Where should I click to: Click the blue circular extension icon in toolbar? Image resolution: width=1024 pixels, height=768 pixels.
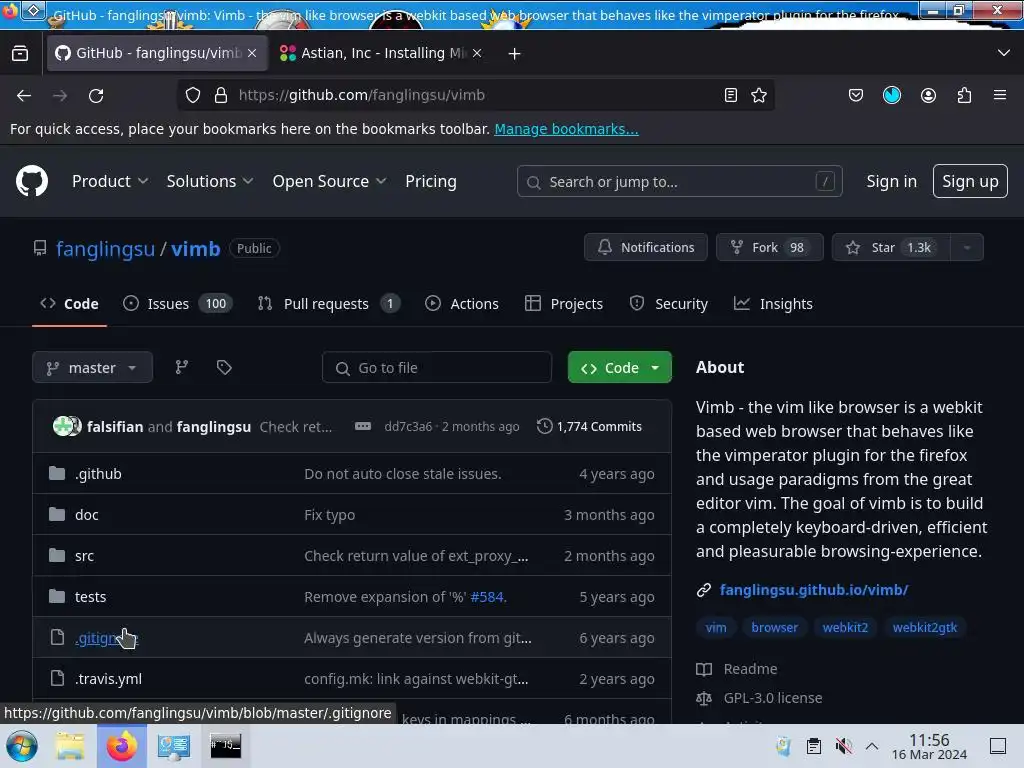892,95
